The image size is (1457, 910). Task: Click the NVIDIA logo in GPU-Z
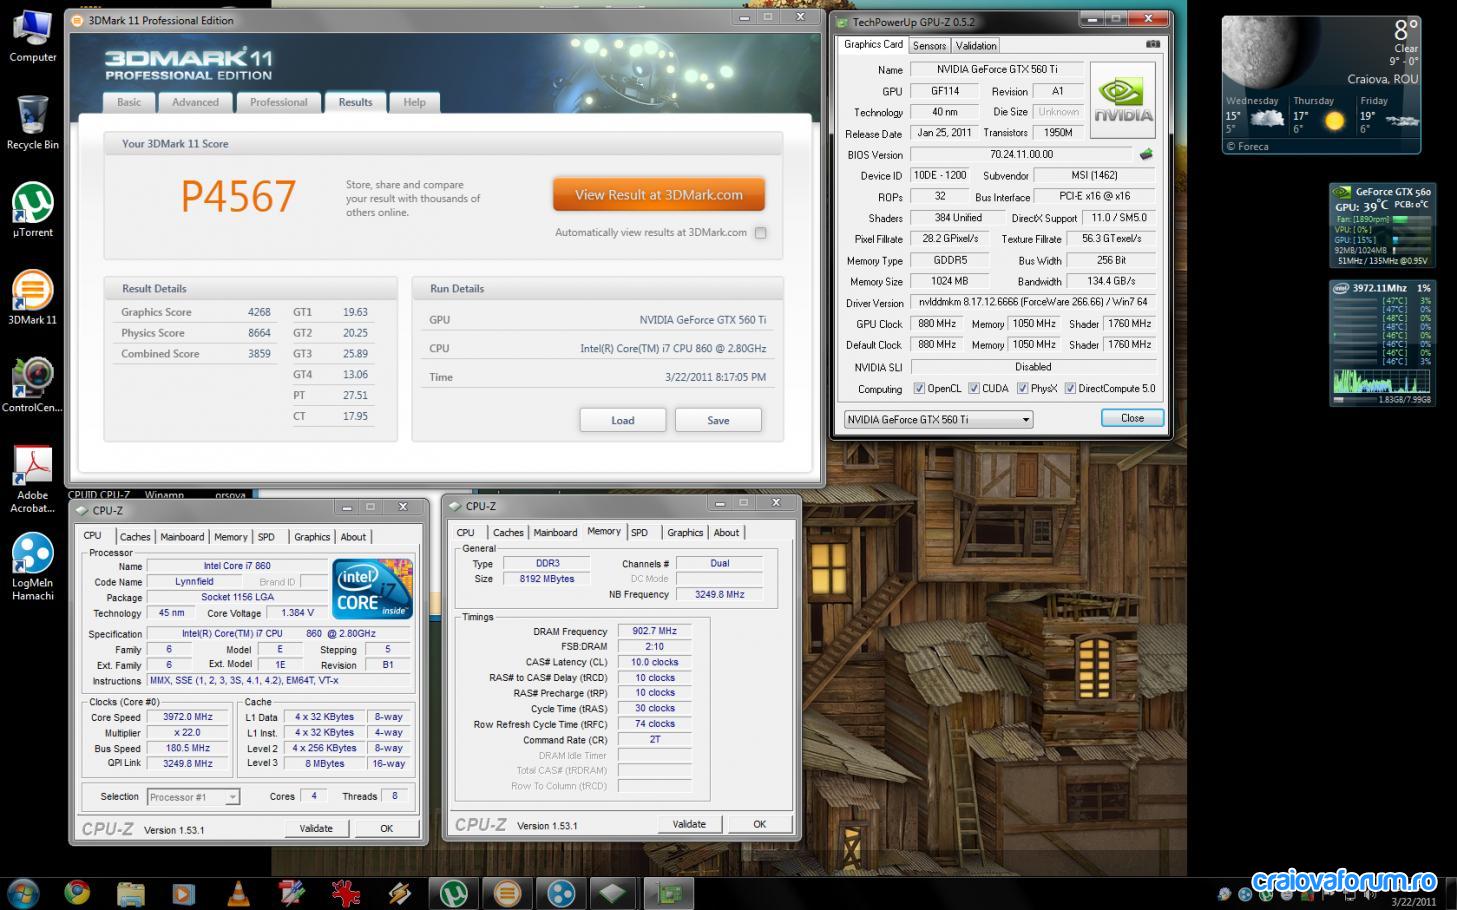coord(1122,100)
